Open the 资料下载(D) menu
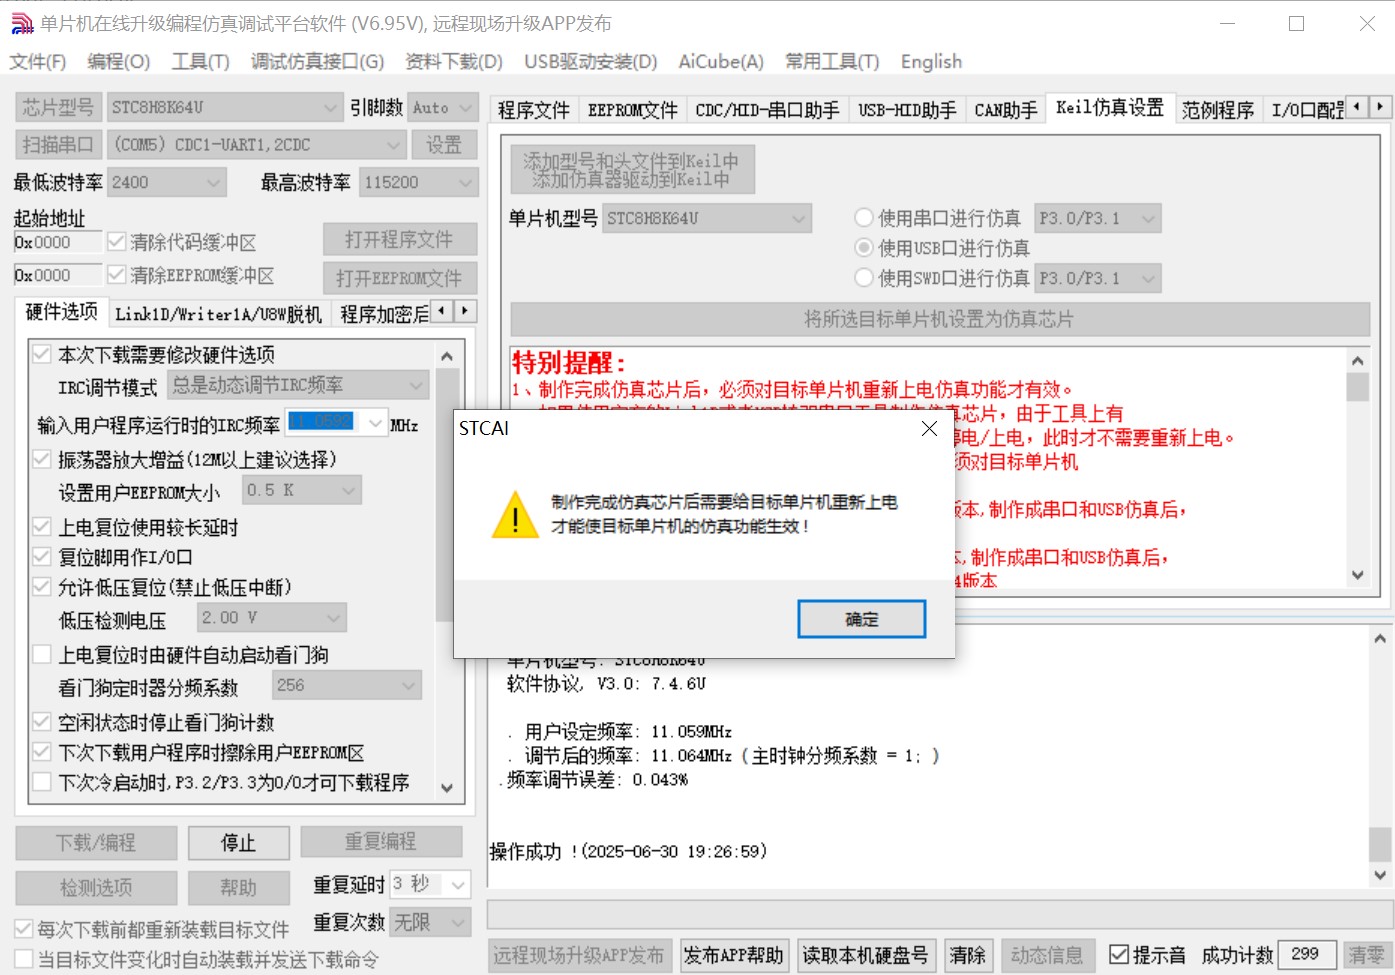 (x=454, y=62)
